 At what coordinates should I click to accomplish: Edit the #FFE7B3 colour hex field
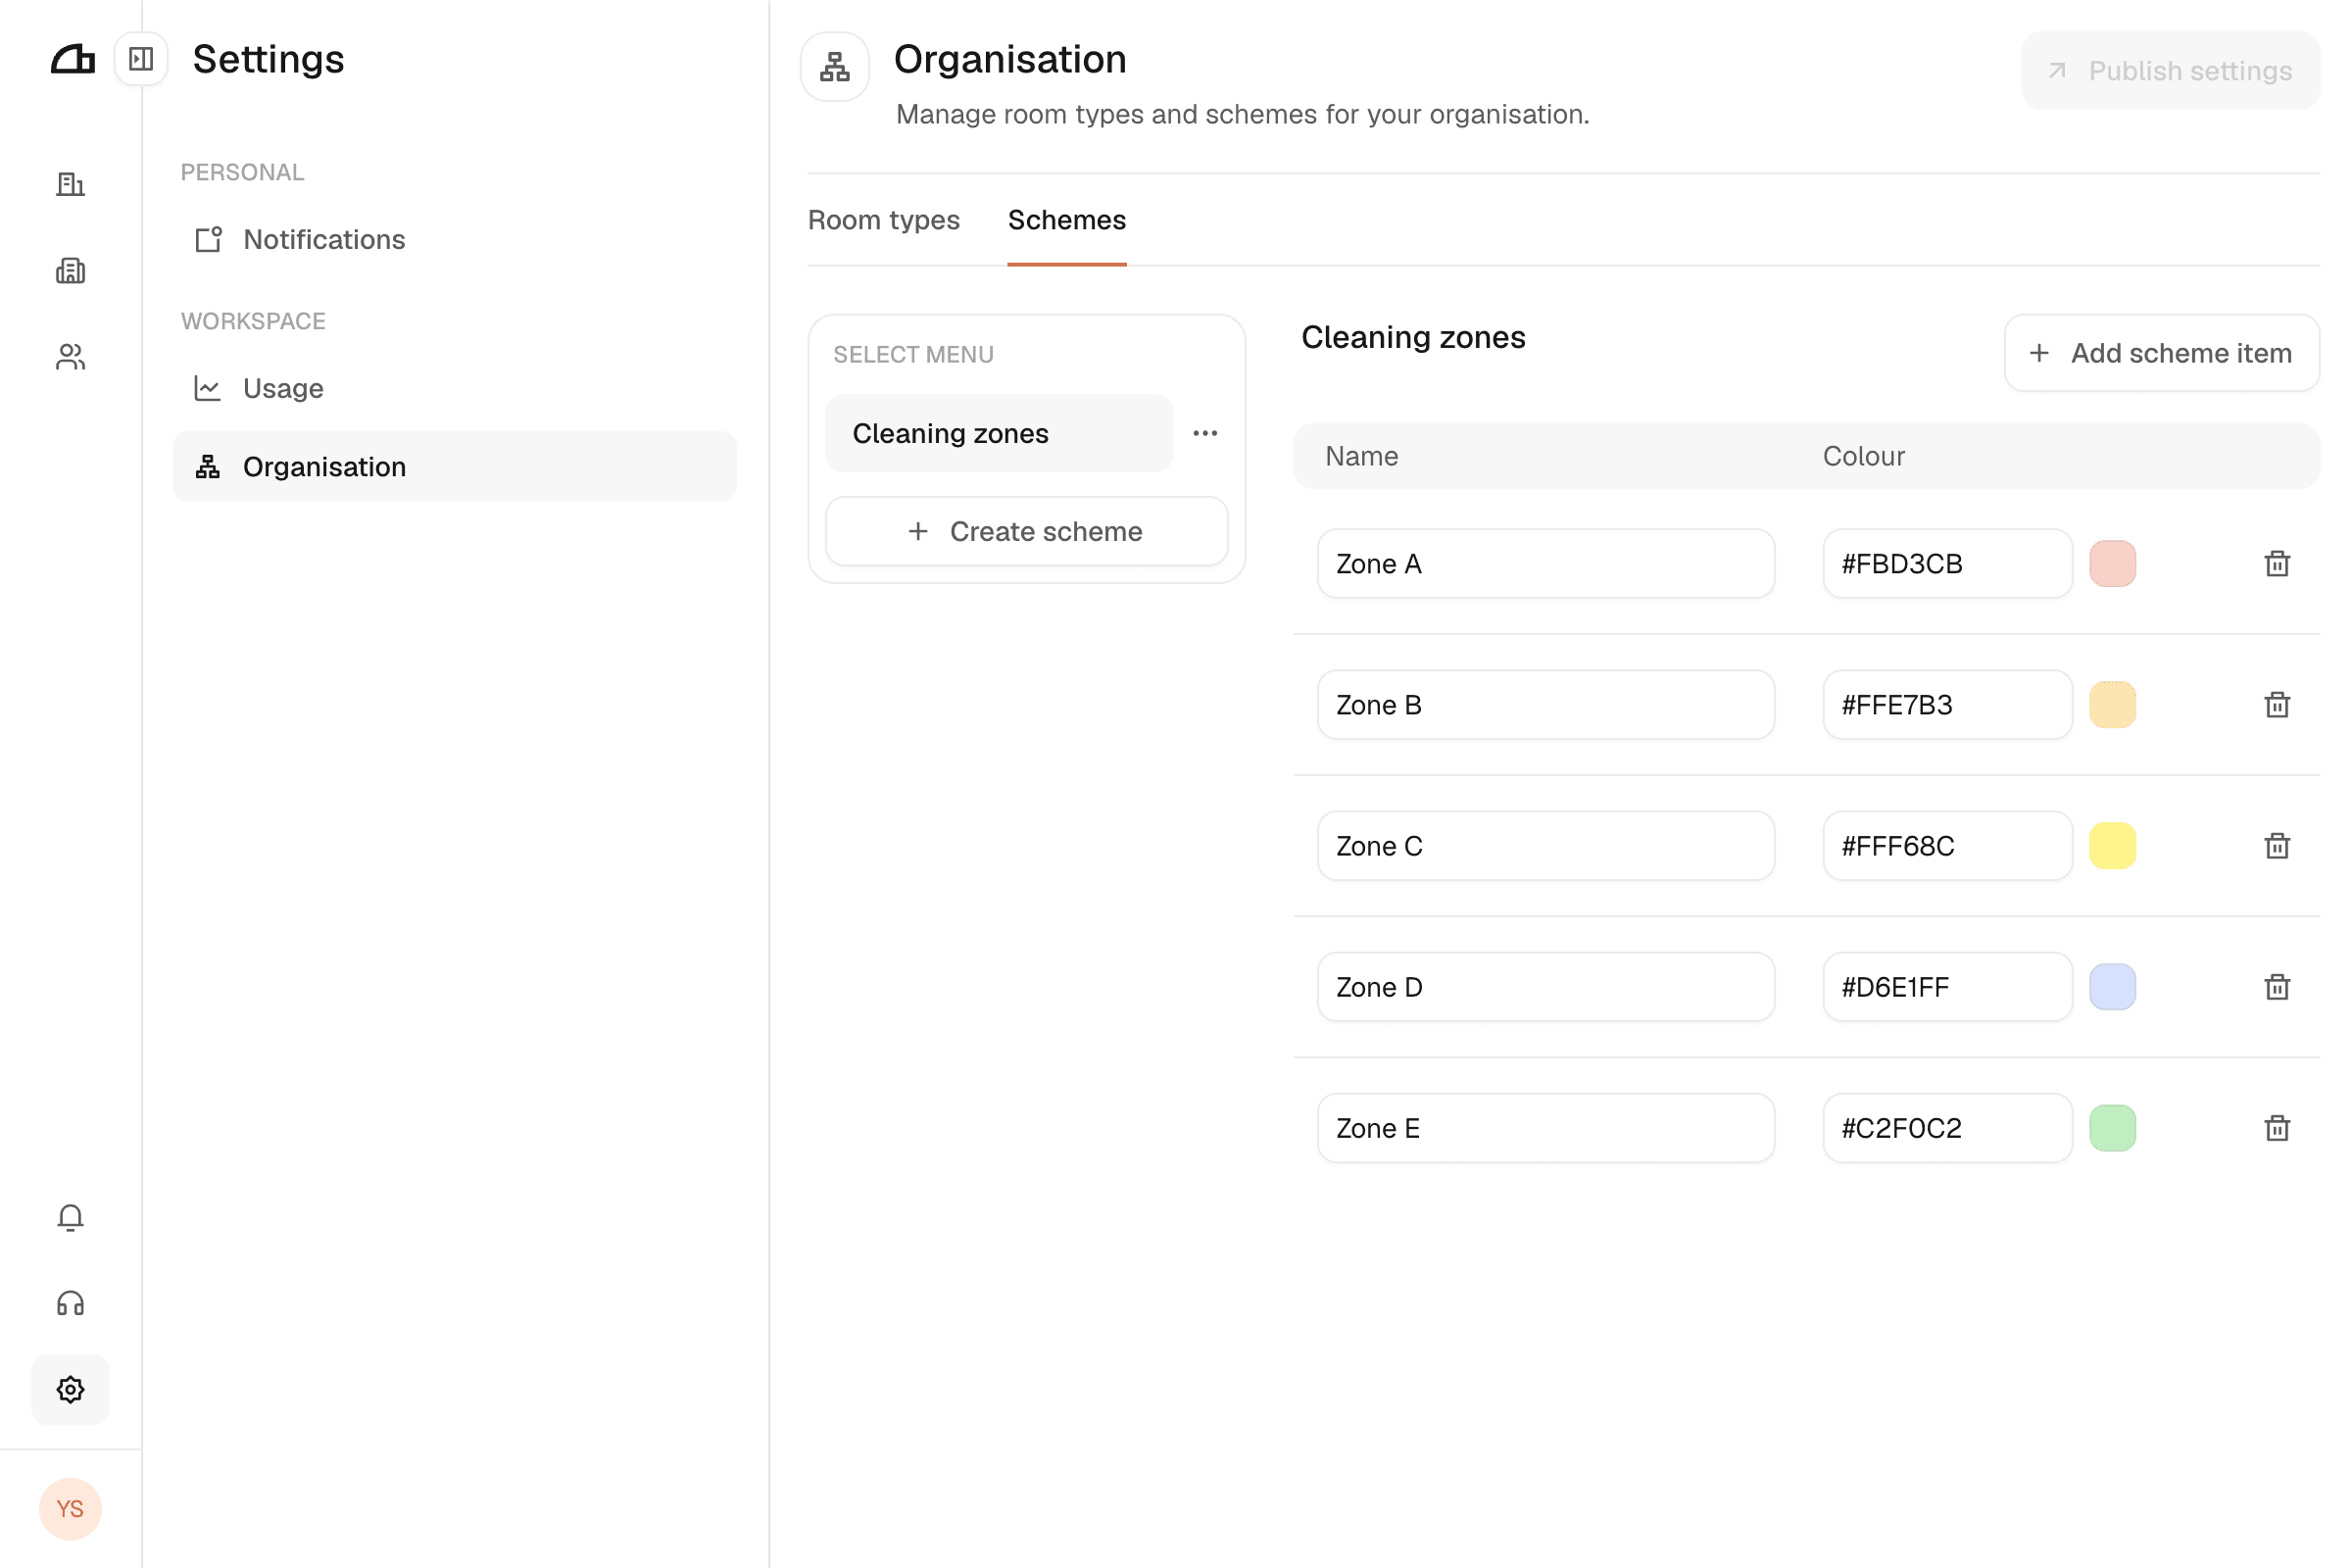pos(1947,705)
